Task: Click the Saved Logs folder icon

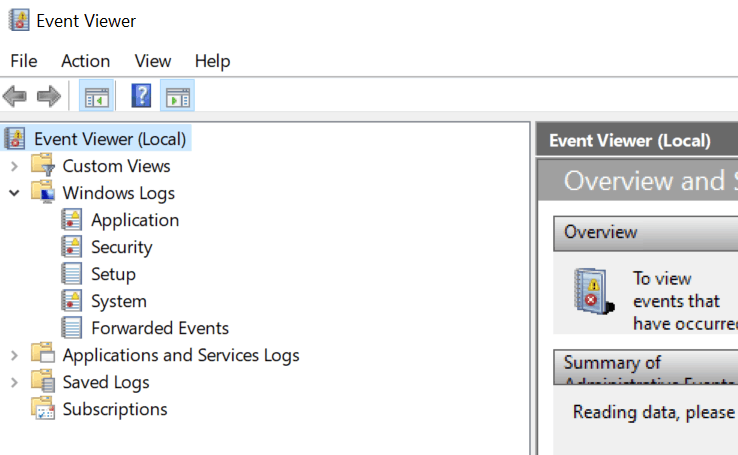Action: click(43, 381)
